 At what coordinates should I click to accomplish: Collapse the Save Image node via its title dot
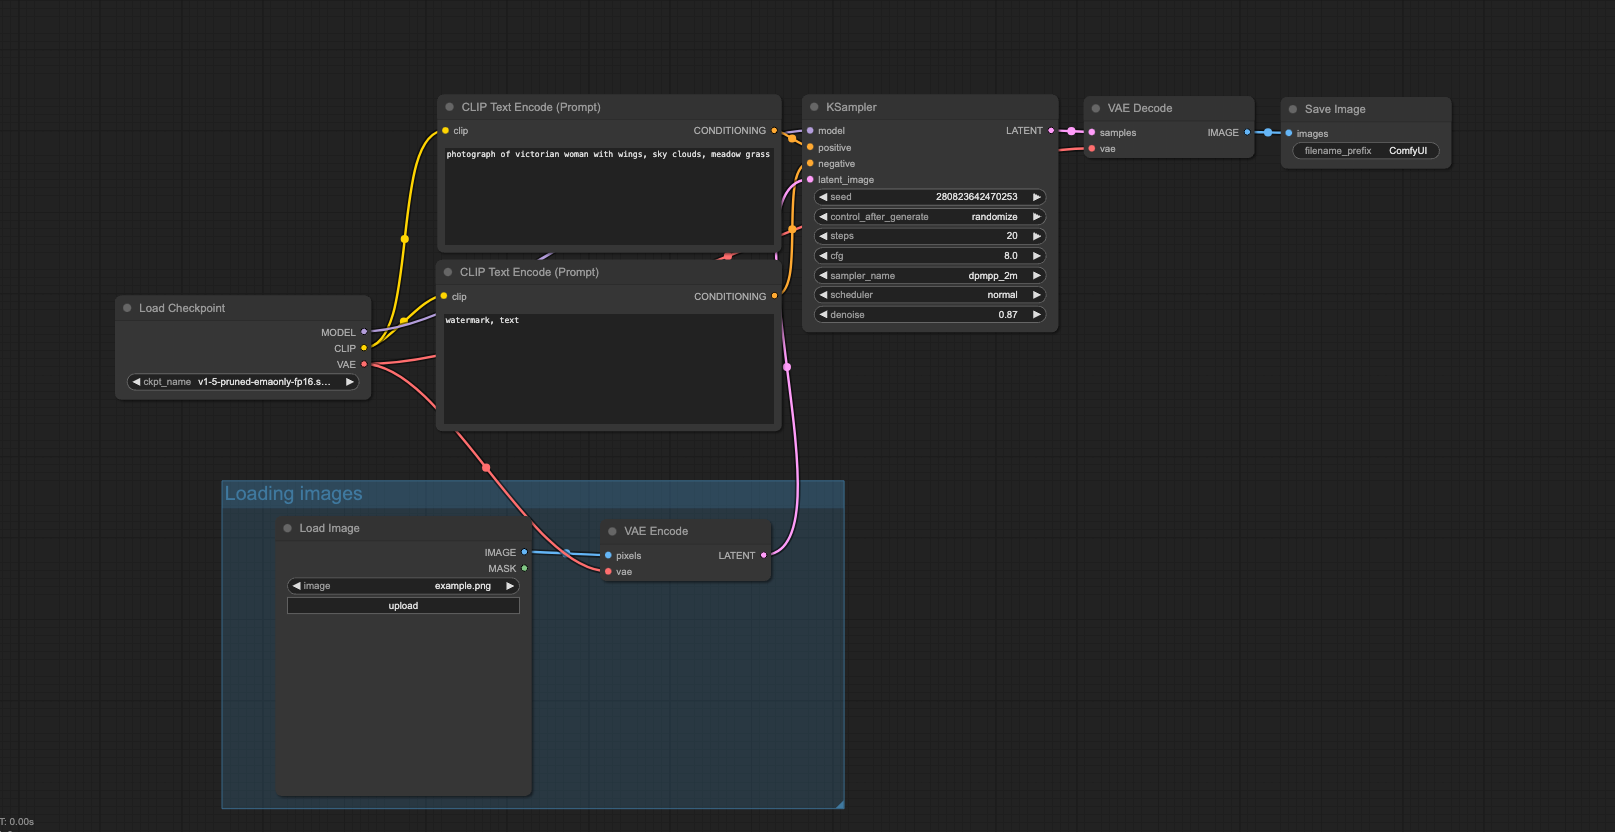click(1293, 109)
